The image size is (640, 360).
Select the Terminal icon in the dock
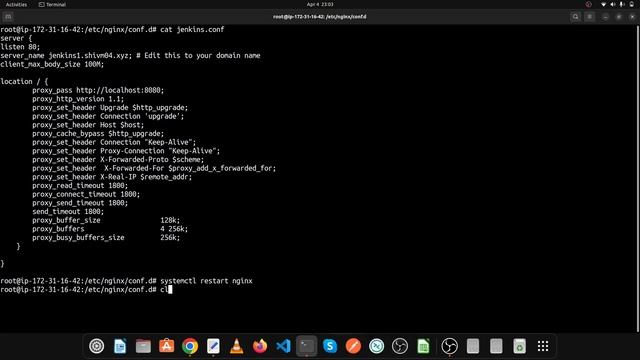tap(307, 346)
